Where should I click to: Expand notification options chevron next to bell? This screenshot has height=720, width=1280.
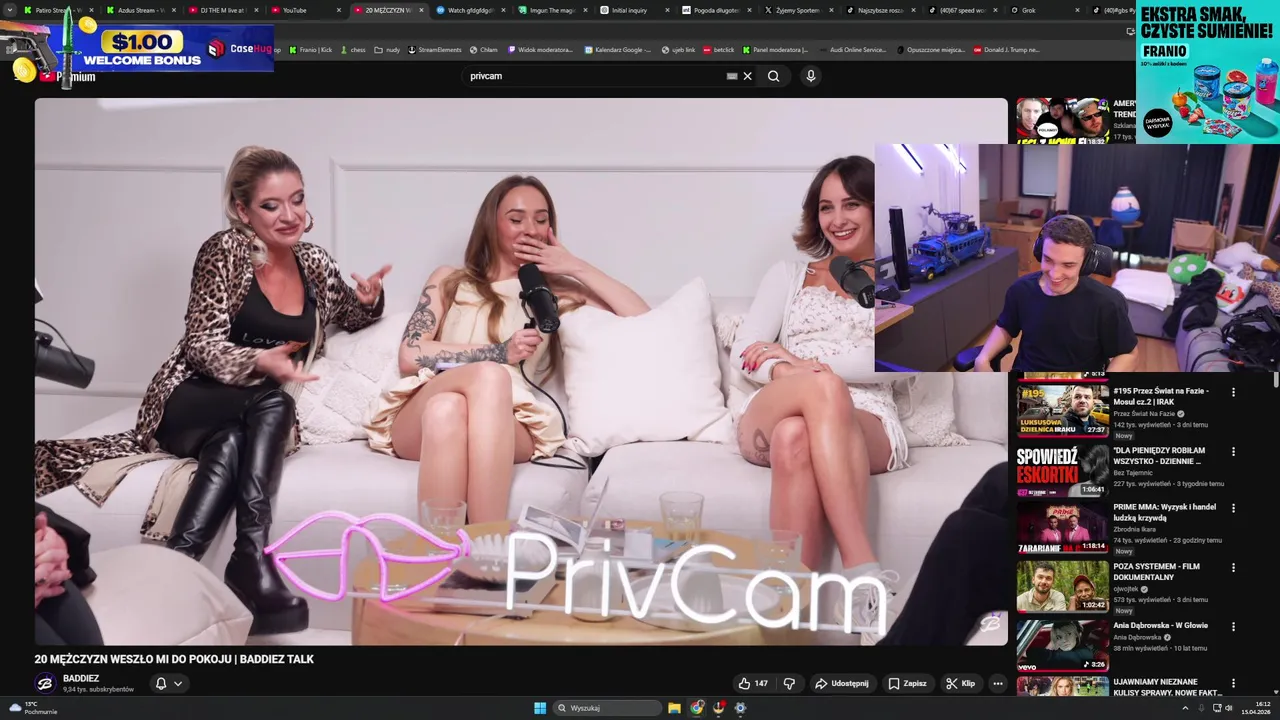[x=178, y=684]
